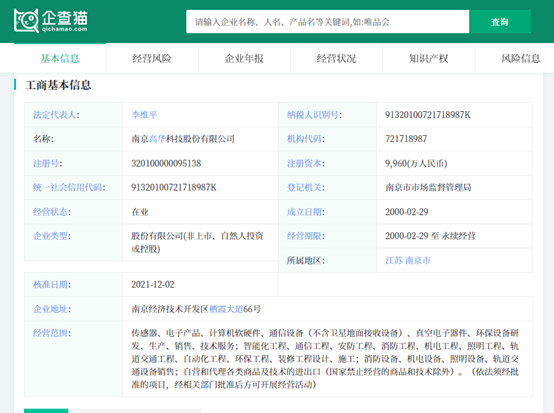
Task: Click the 高华 link in company name
Action: [x=157, y=139]
